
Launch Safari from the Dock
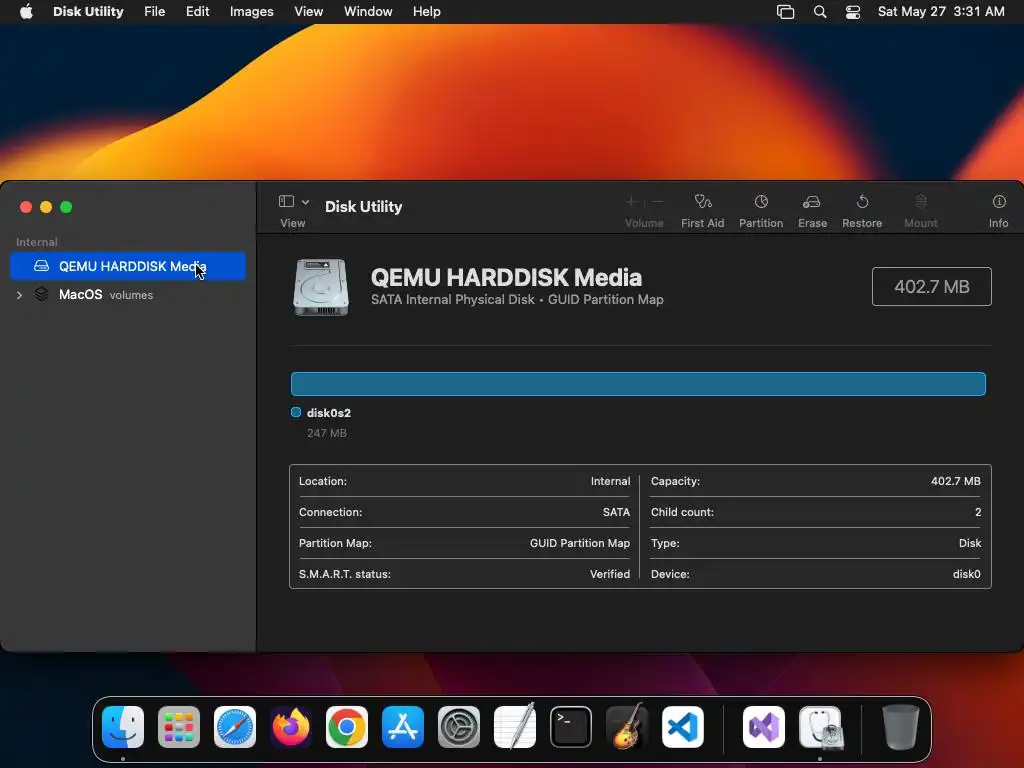(235, 727)
